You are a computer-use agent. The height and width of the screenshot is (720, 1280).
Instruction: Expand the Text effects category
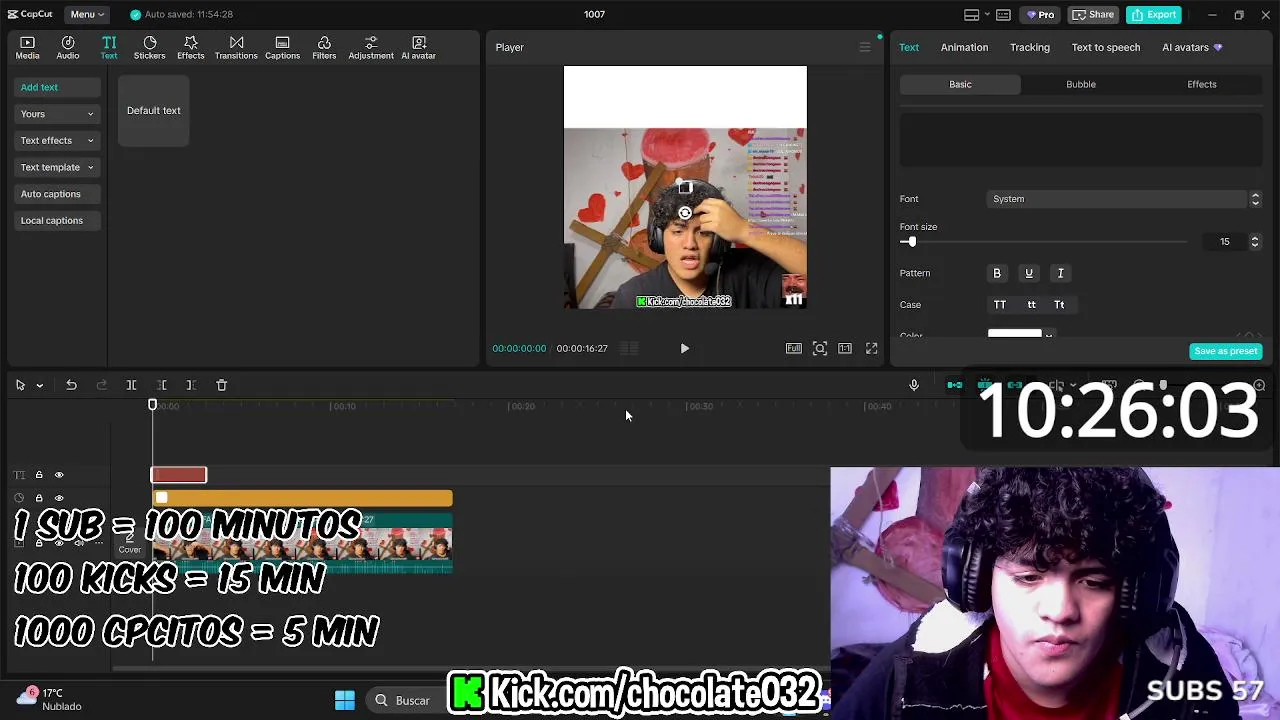click(57, 141)
